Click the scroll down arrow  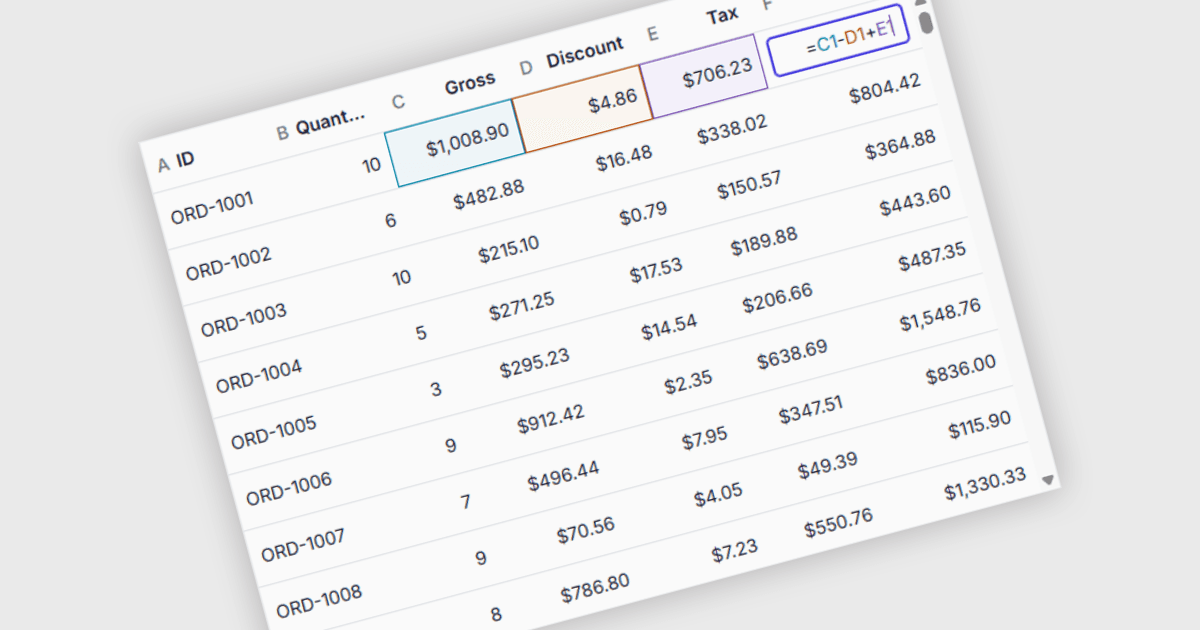[1047, 480]
